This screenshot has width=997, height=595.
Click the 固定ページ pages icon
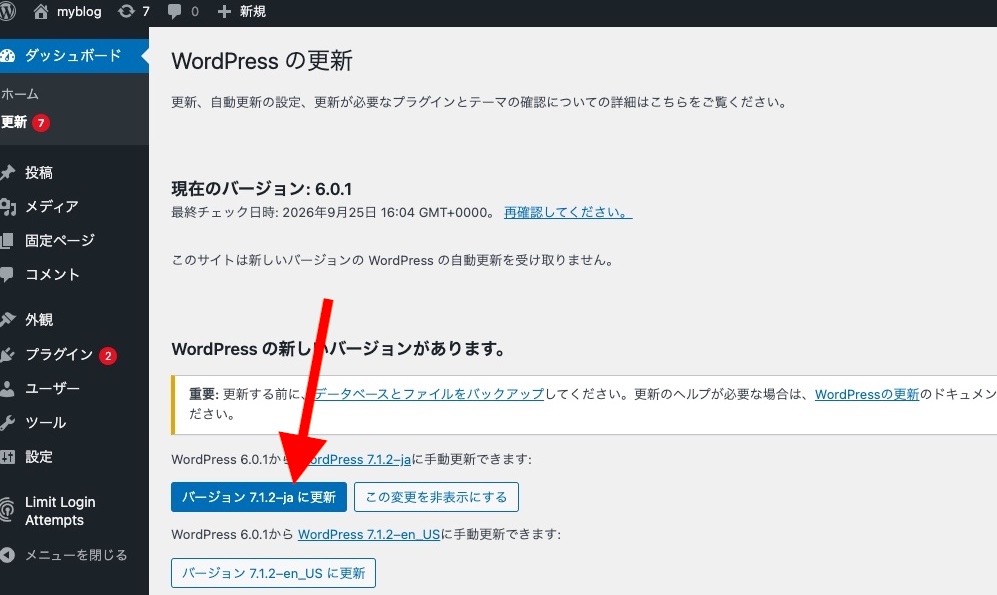(x=7, y=241)
